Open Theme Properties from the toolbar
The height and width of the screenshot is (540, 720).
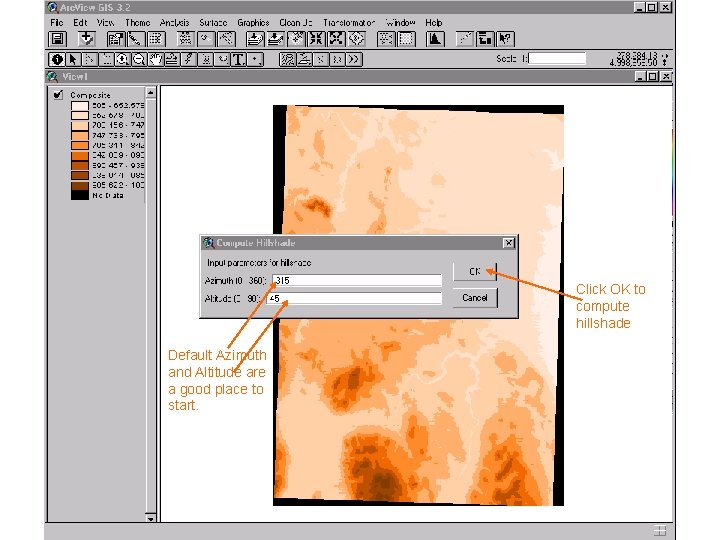[115, 39]
